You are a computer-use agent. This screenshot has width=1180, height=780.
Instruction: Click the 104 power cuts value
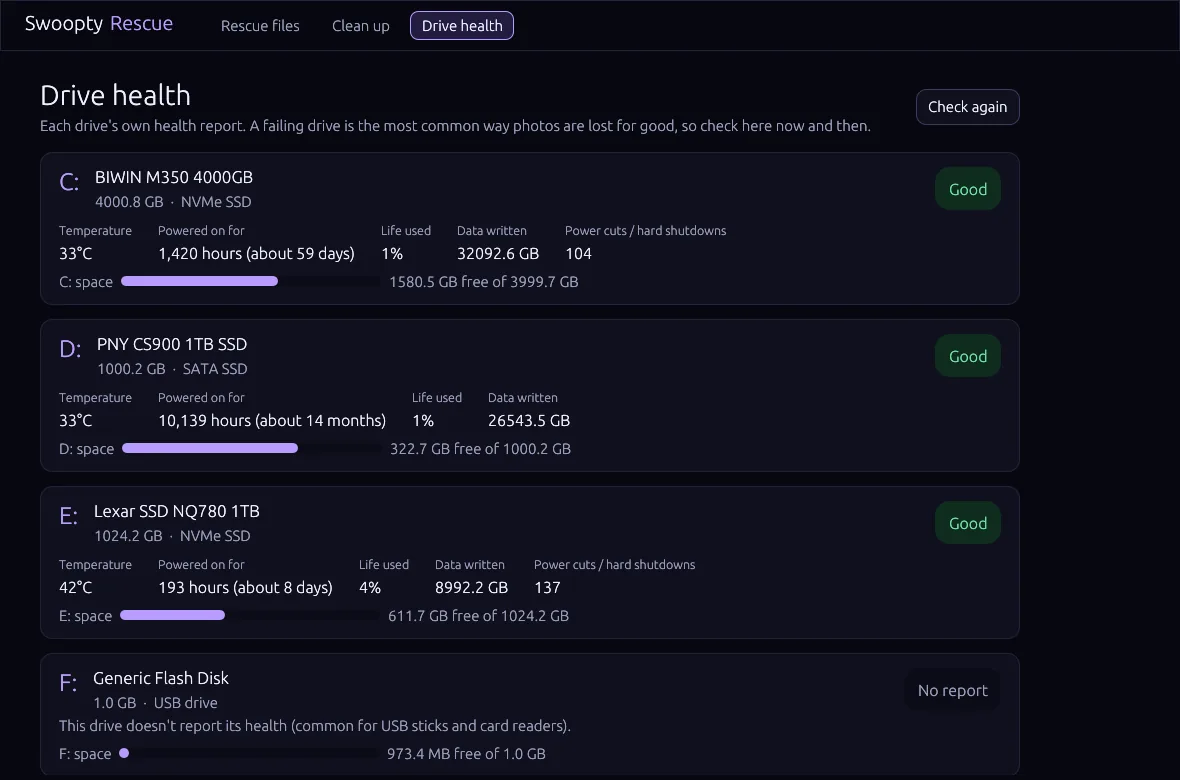(579, 254)
